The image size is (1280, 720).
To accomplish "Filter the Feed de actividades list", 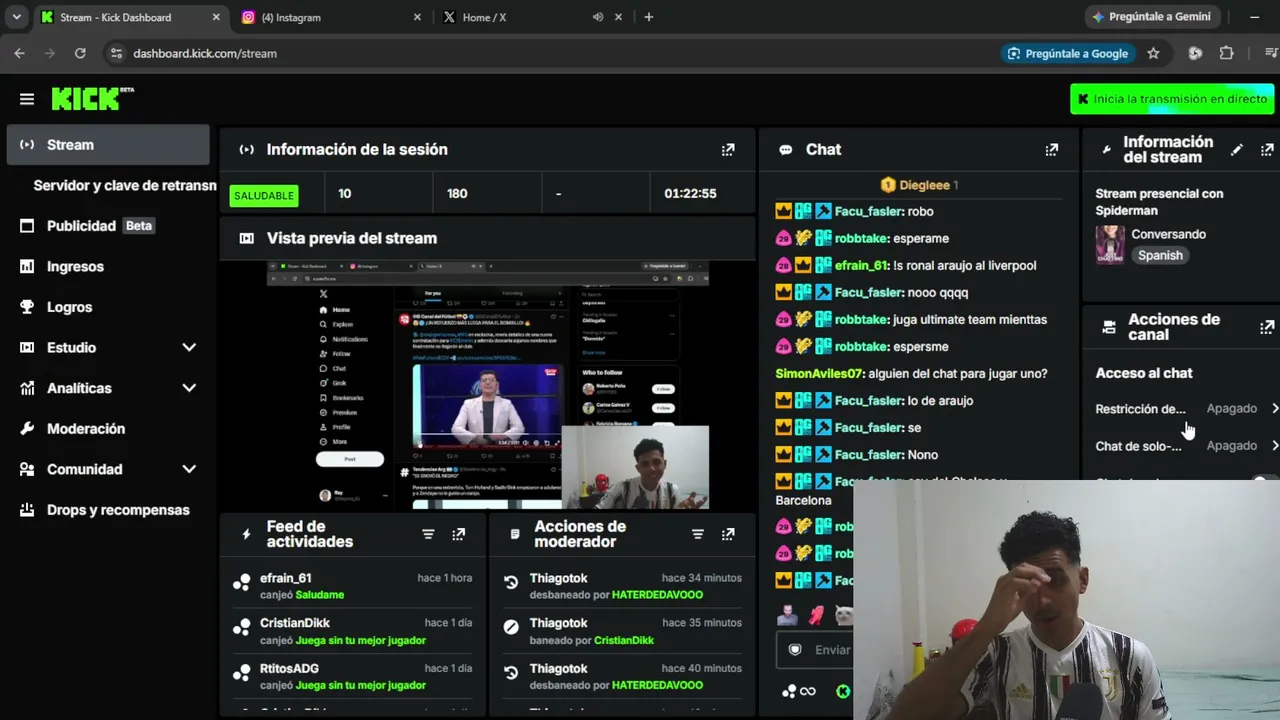I will (428, 534).
